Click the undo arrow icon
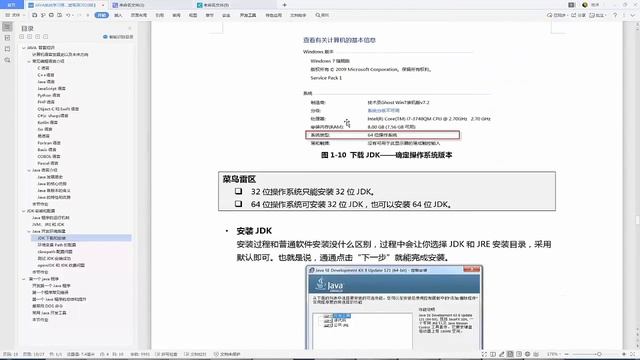Image resolution: width=640 pixels, height=360 pixels. 68,15
